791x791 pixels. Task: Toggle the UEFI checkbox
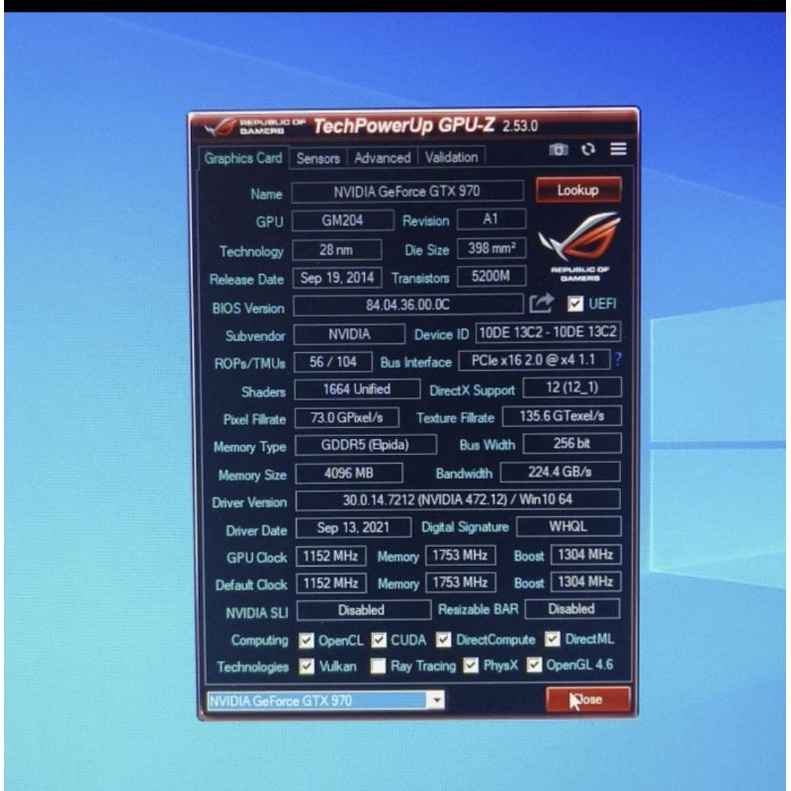[x=575, y=304]
